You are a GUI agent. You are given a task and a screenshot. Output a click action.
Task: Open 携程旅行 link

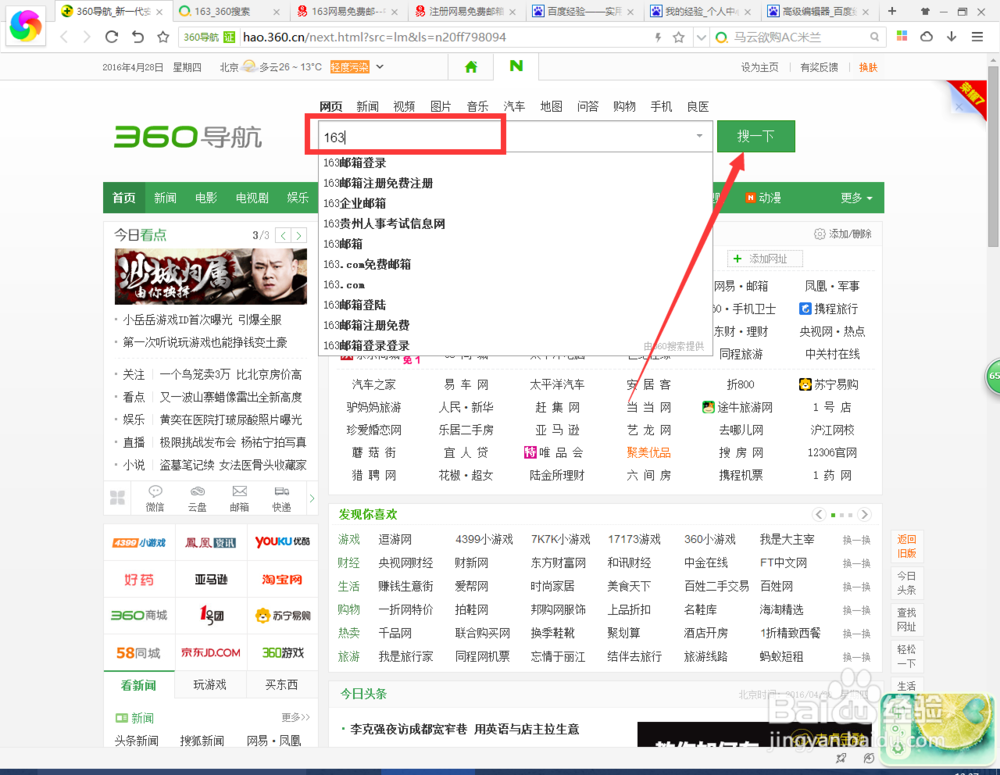828,309
